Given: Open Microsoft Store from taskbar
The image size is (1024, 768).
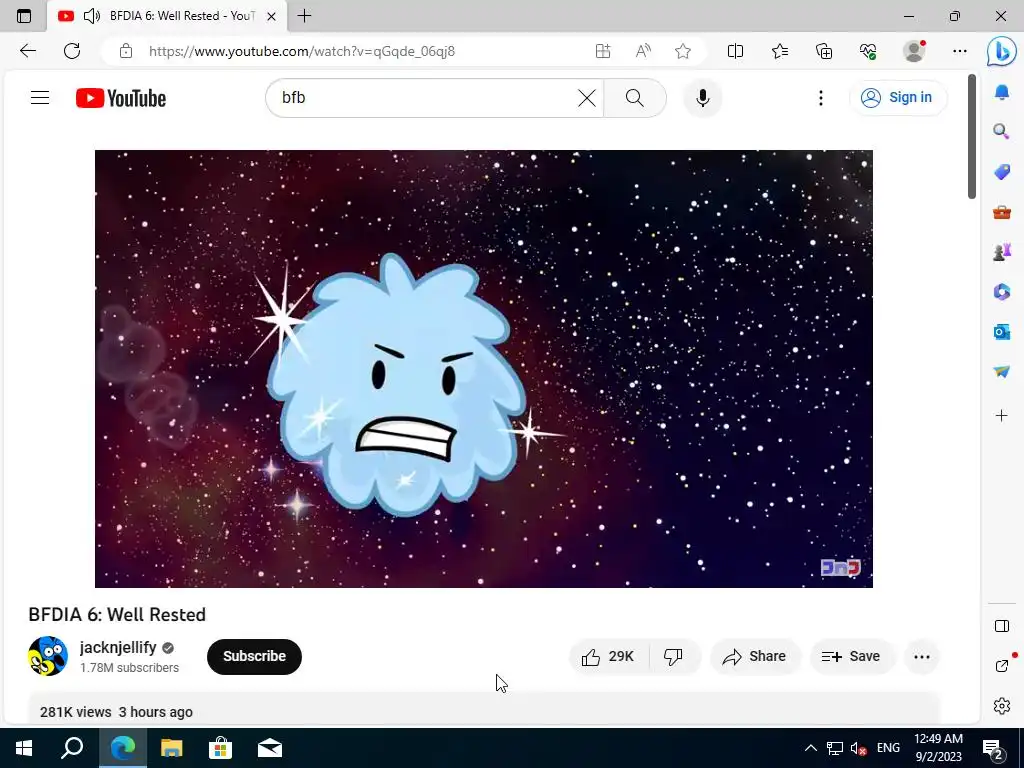Looking at the screenshot, I should (x=221, y=748).
